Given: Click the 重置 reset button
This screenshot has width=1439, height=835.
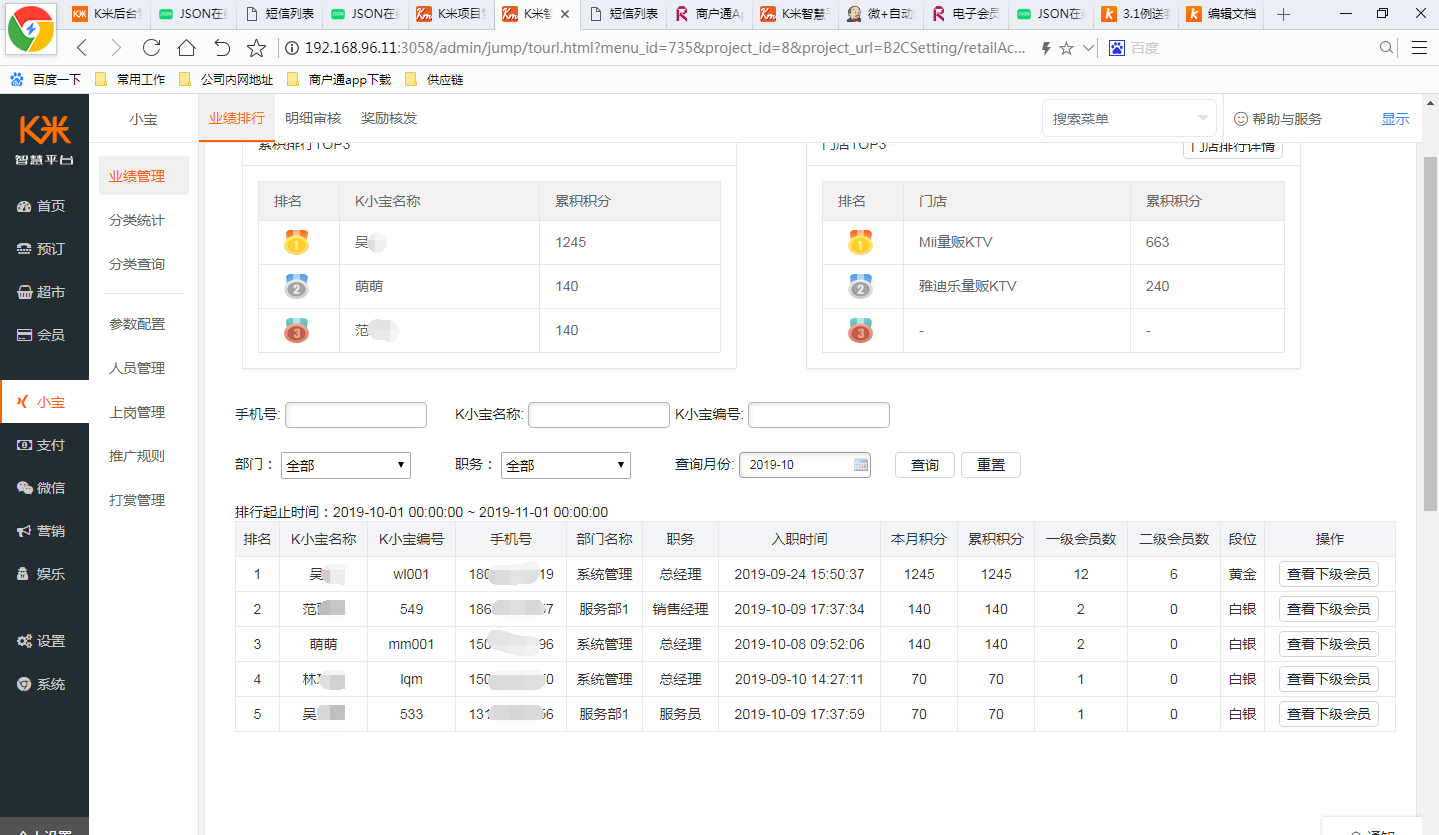Looking at the screenshot, I should (991, 465).
